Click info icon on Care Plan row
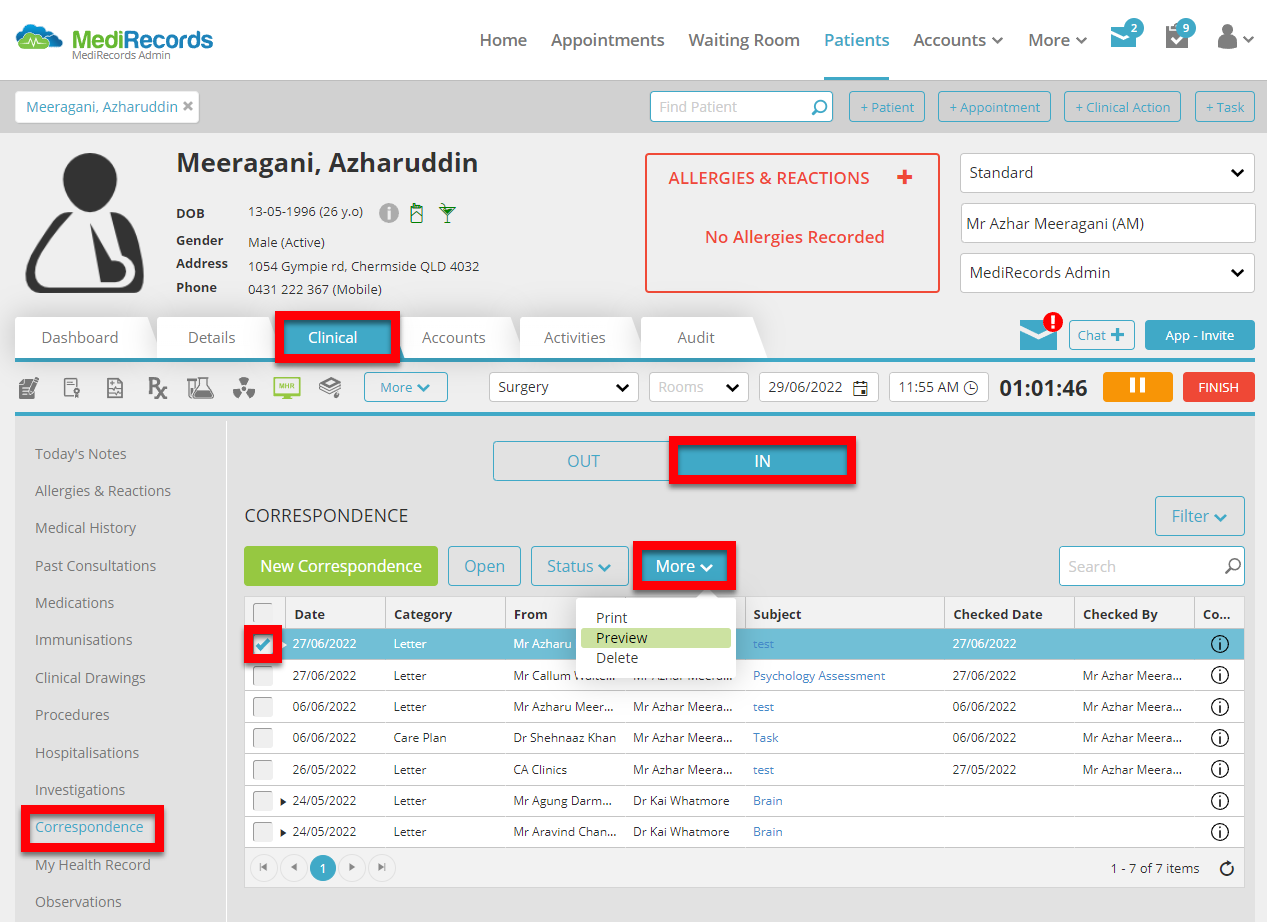1267x922 pixels. (1219, 738)
